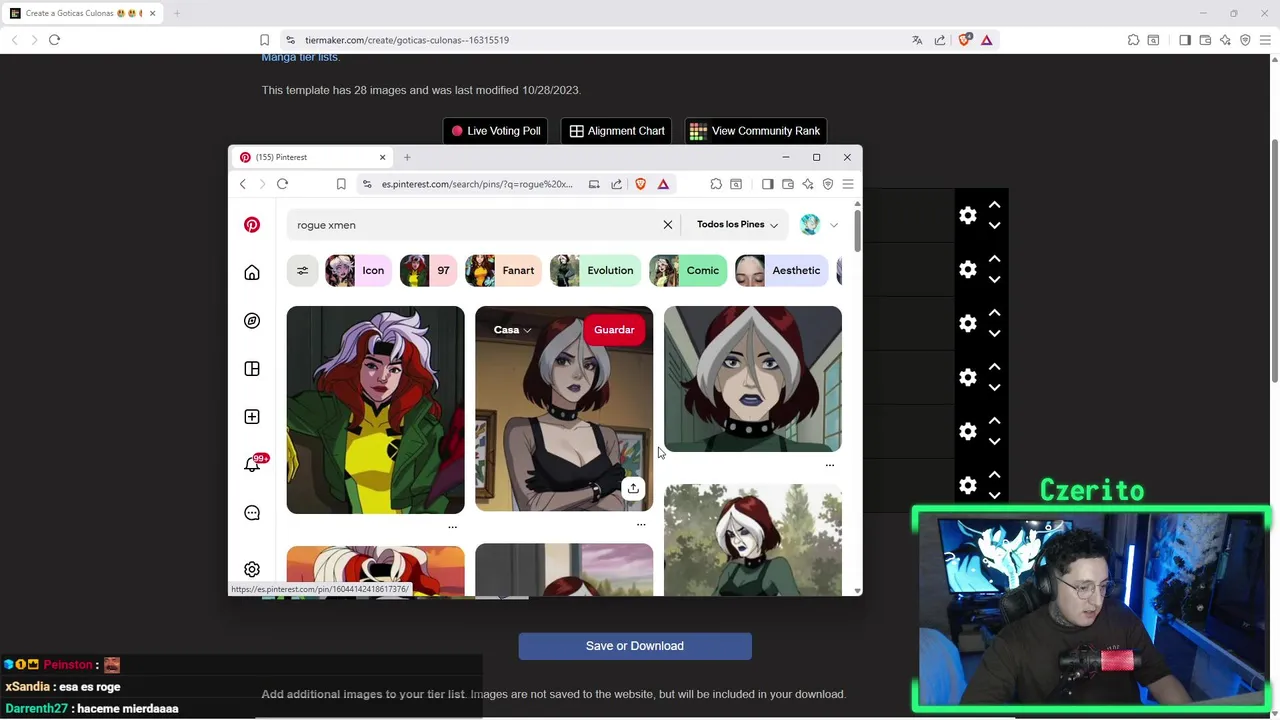Open Evolution Rogue portrait pin thumbnail
Image resolution: width=1280 pixels, height=720 pixels.
tap(753, 379)
